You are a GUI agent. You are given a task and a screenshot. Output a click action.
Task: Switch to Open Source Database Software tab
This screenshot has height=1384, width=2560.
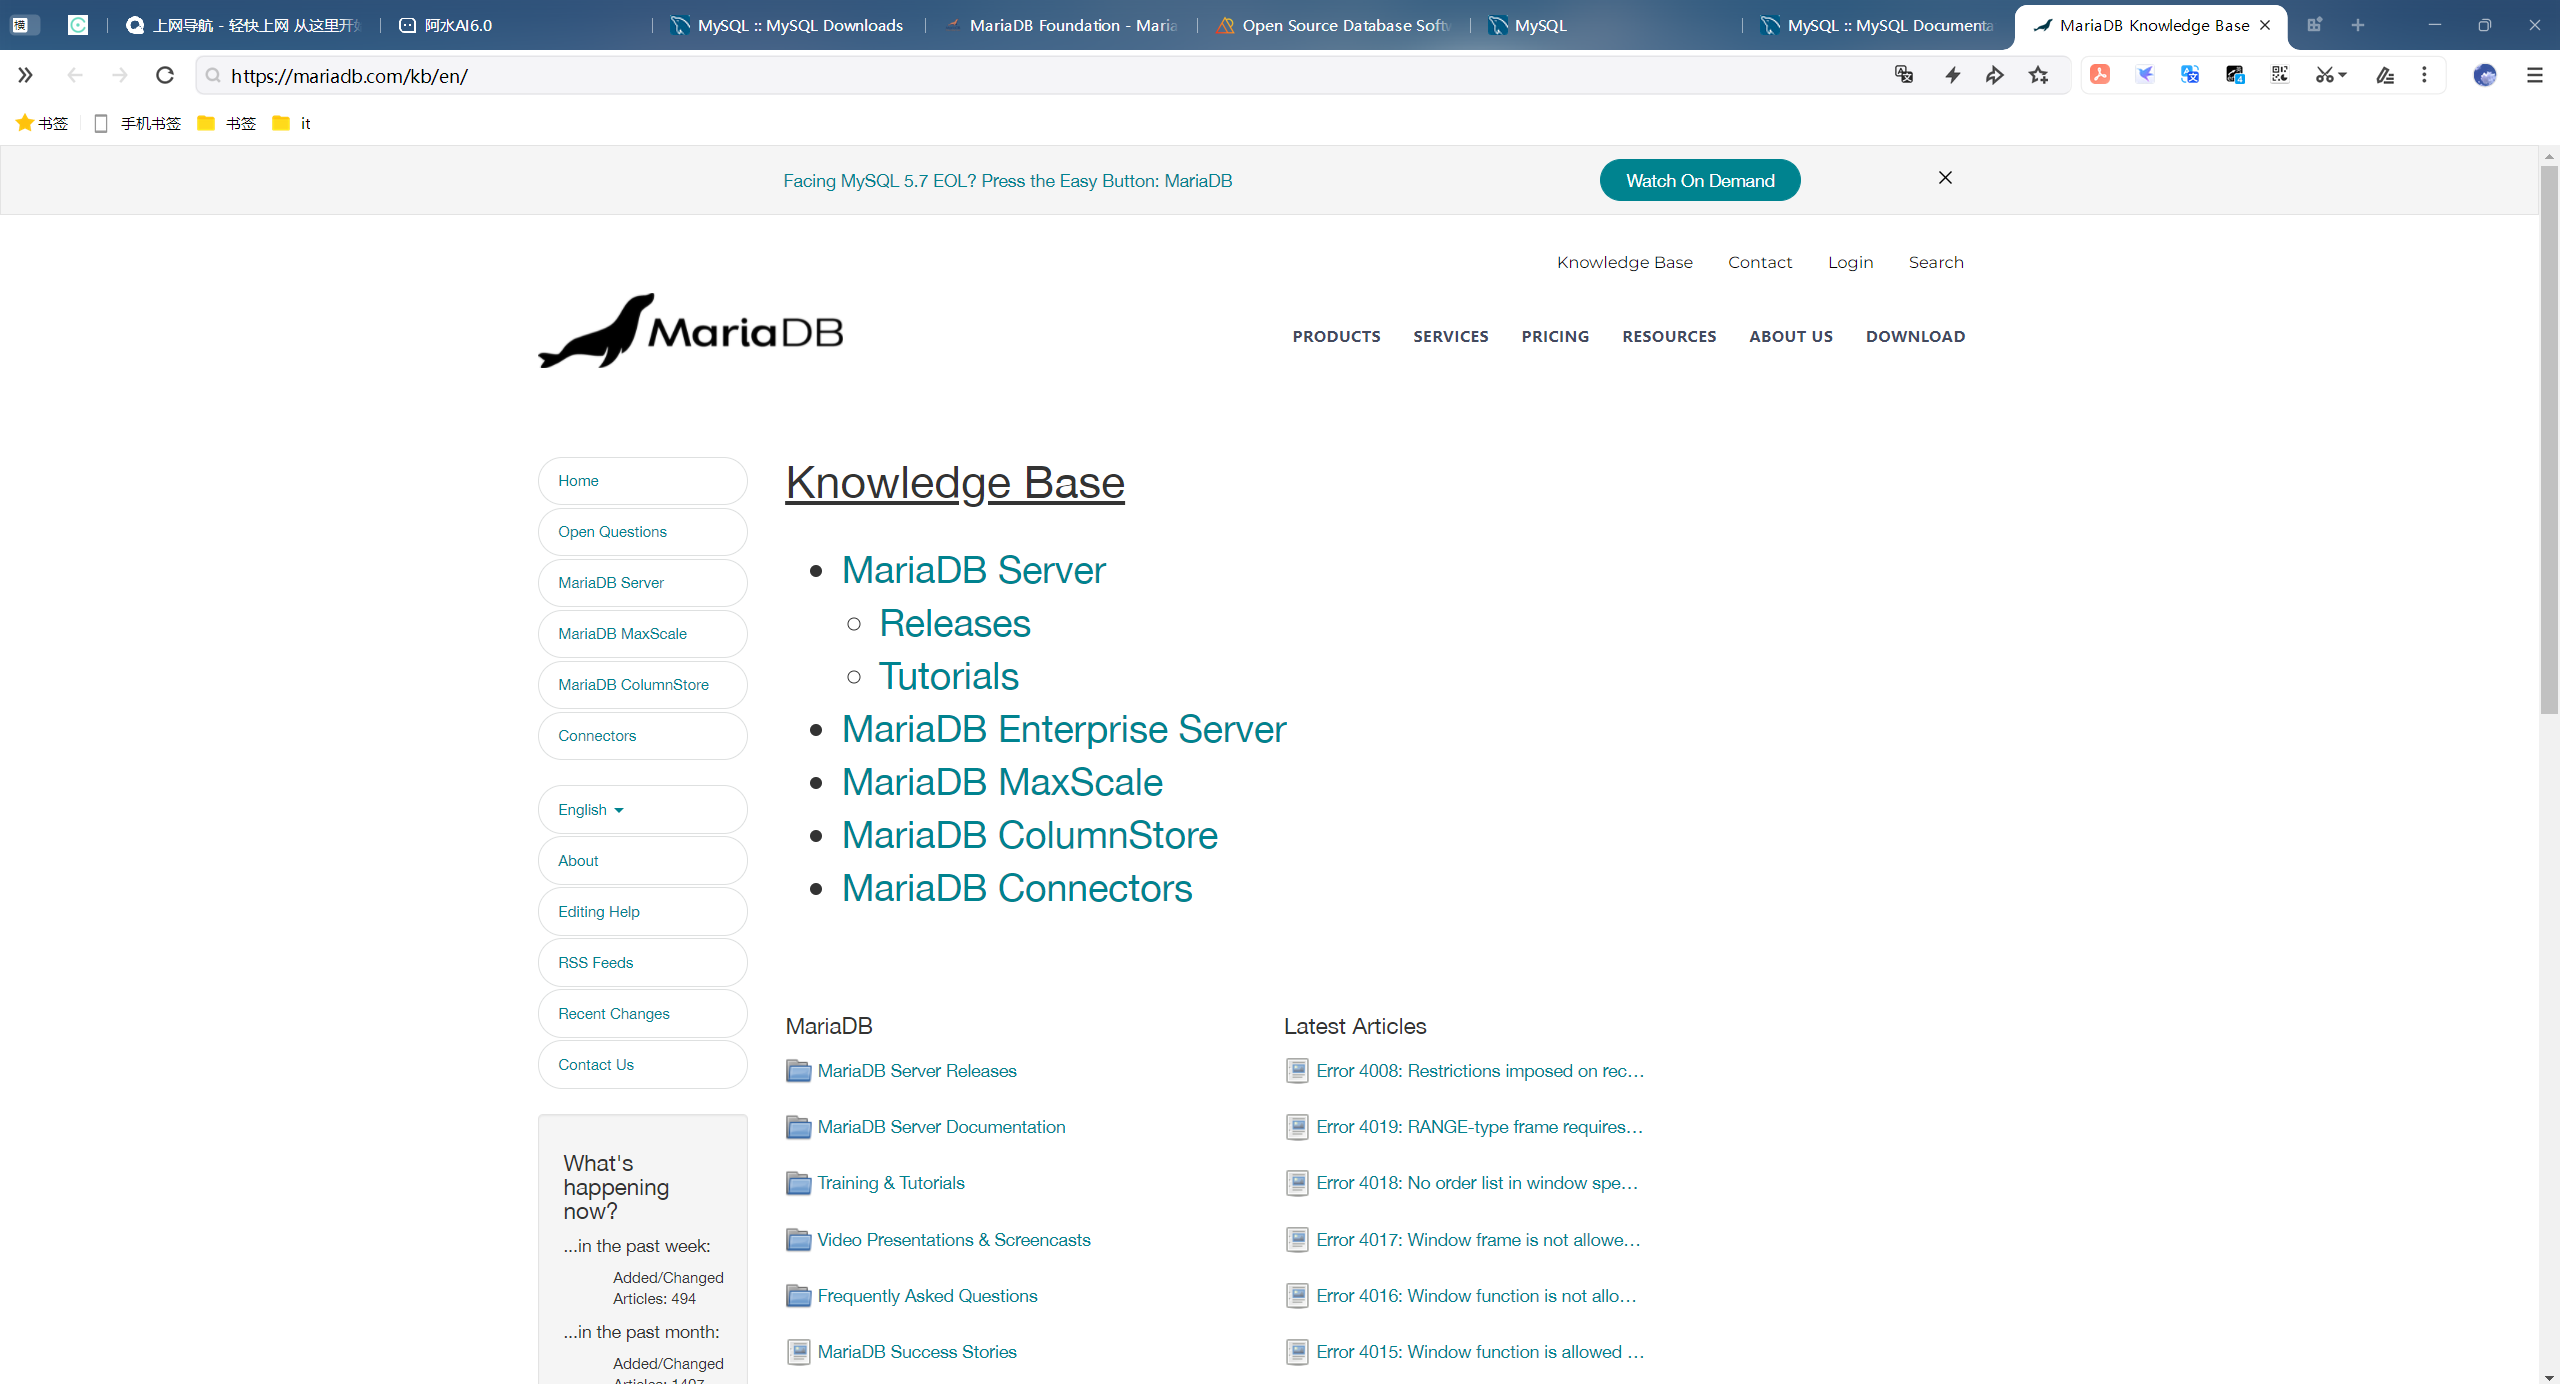1333,25
